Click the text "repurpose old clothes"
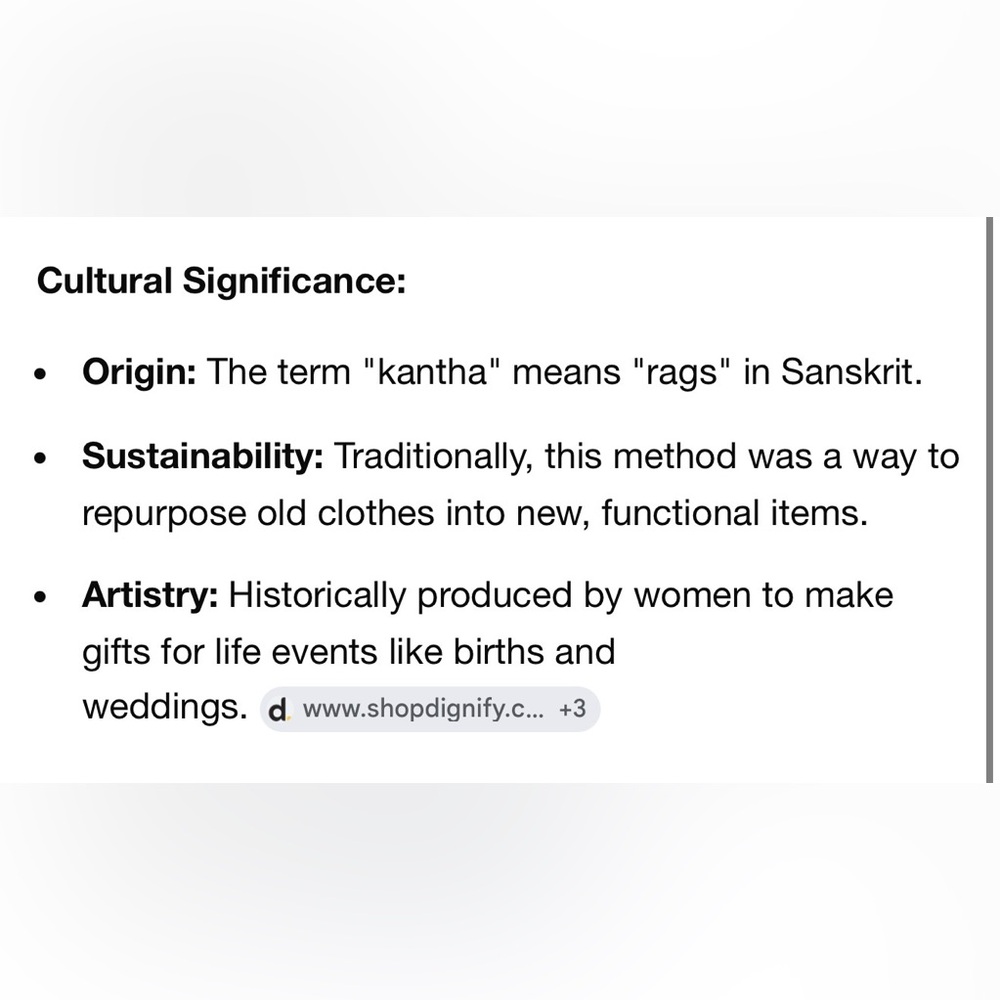 (x=258, y=513)
